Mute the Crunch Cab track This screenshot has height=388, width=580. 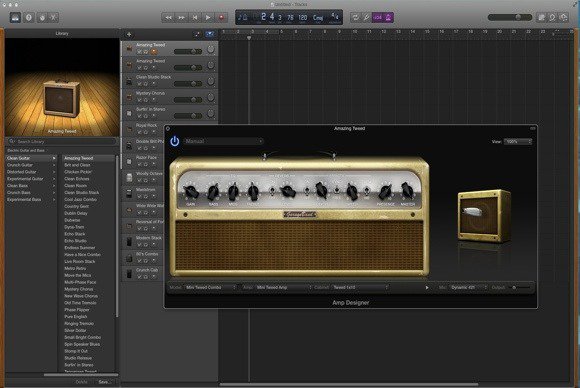tap(139, 276)
